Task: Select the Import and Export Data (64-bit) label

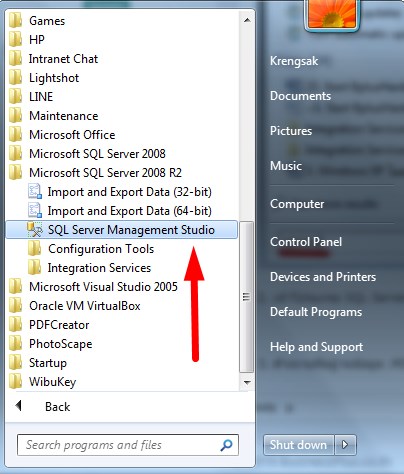Action: tap(130, 211)
